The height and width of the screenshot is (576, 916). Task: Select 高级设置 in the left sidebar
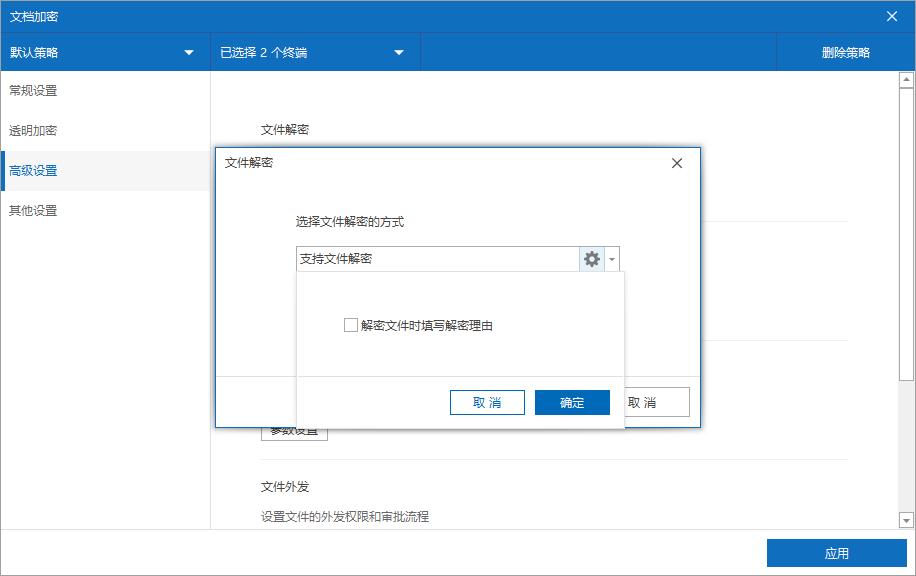point(34,171)
